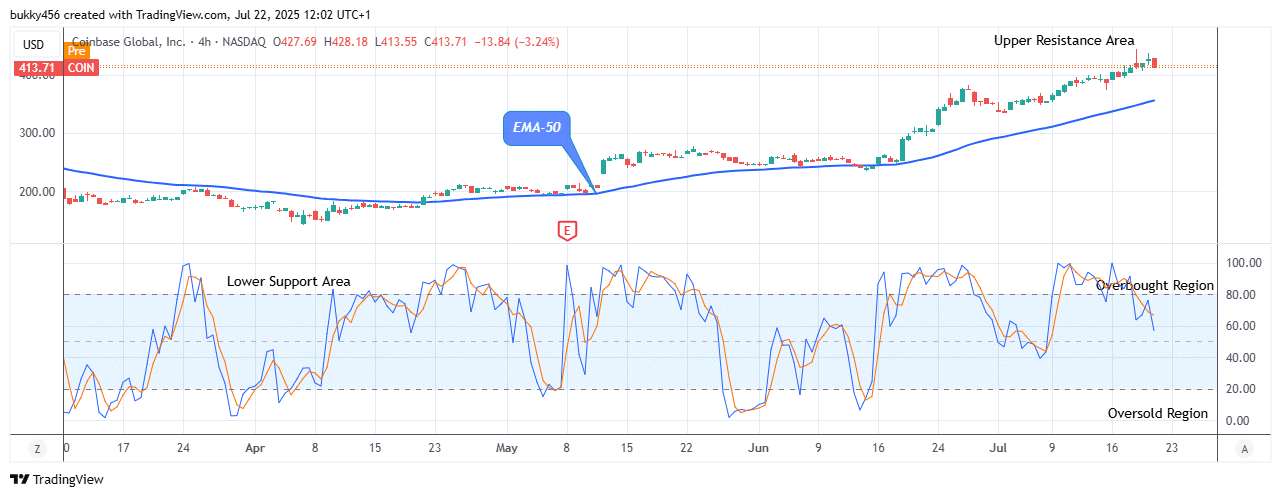1281x497 pixels.
Task: Click the '24' date label before Jul
Action: (x=937, y=449)
